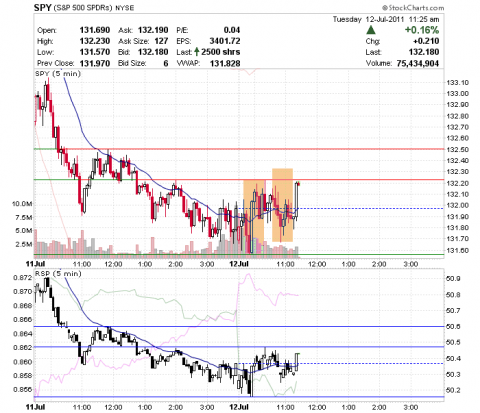This screenshot has width=480, height=413.
Task: Select the 2500 shrs last trade size
Action: [x=220, y=52]
